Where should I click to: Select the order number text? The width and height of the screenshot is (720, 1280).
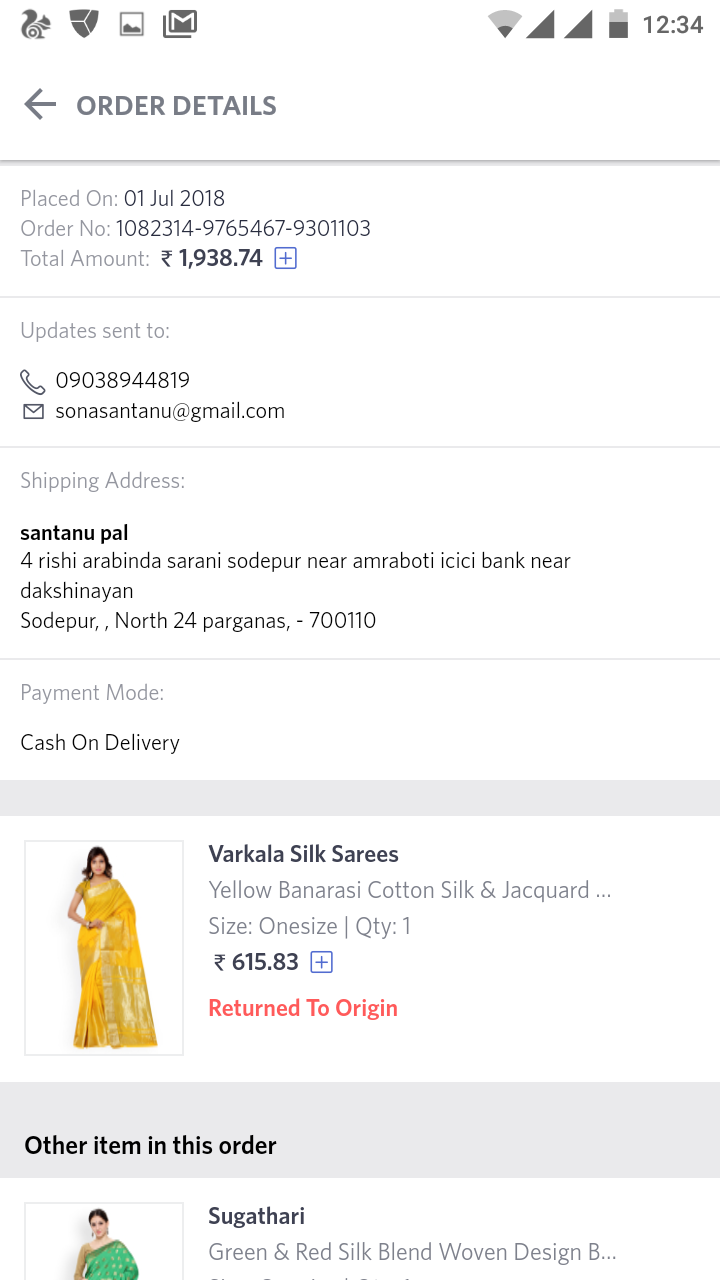click(243, 228)
